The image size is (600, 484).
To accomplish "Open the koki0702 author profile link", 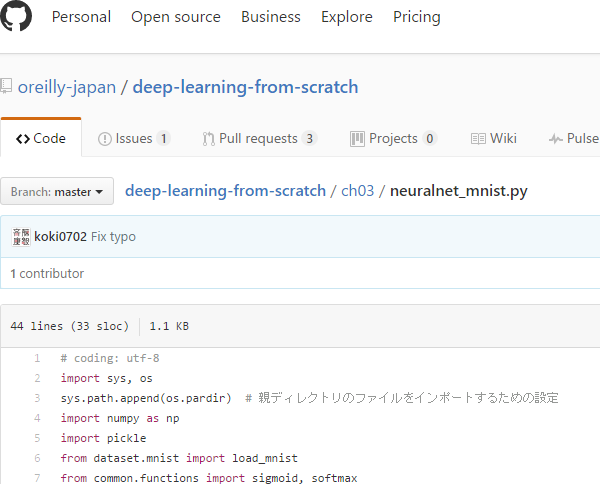I will [x=60, y=237].
